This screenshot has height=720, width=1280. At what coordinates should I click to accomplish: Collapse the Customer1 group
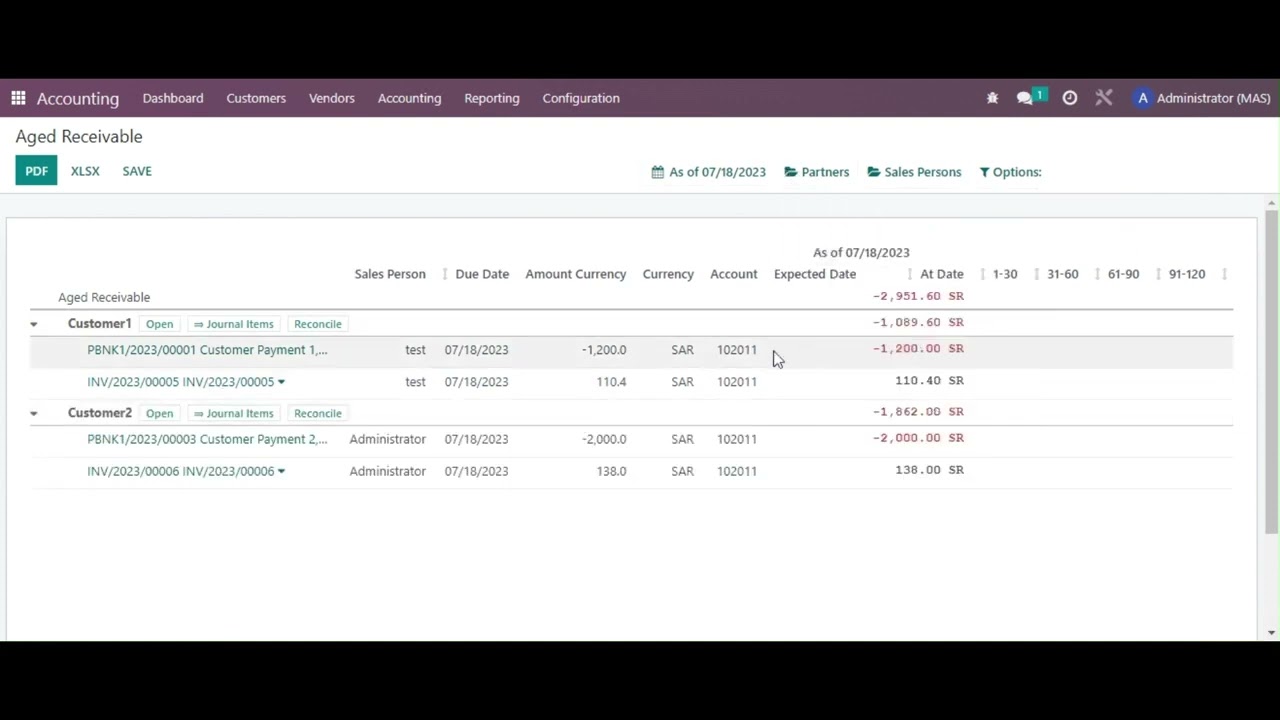(34, 324)
